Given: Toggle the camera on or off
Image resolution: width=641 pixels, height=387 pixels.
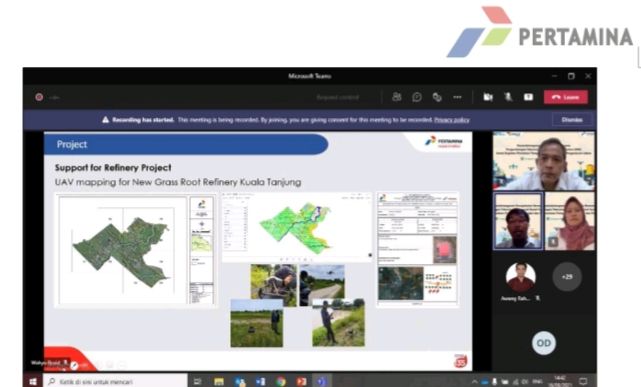Looking at the screenshot, I should 488,97.
